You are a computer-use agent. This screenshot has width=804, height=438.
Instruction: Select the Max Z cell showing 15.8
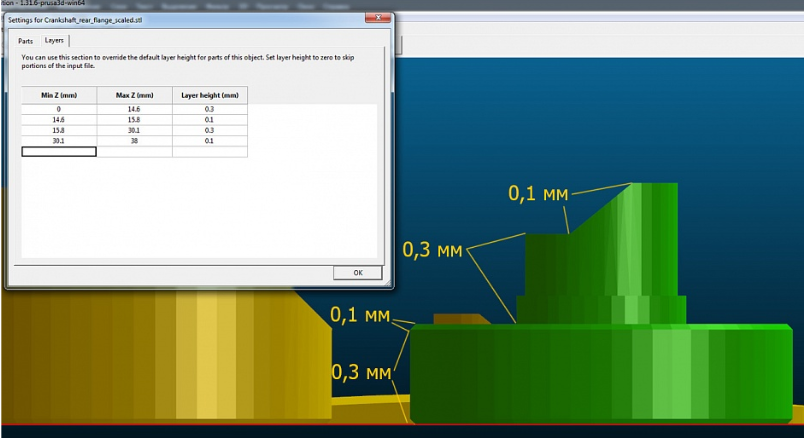point(134,120)
